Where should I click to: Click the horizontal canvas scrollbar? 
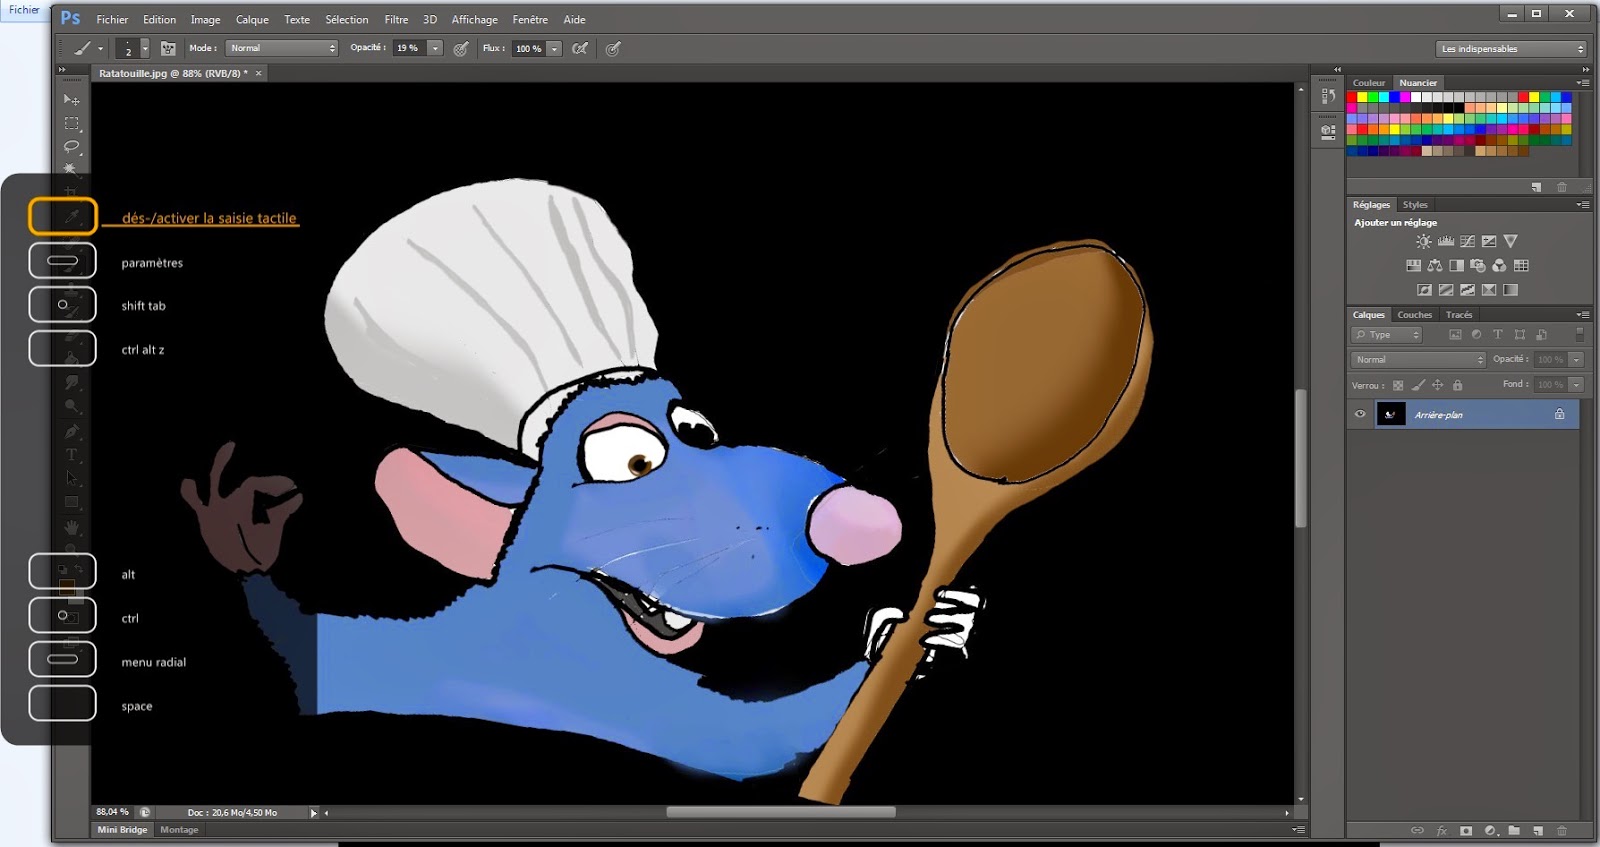point(781,812)
